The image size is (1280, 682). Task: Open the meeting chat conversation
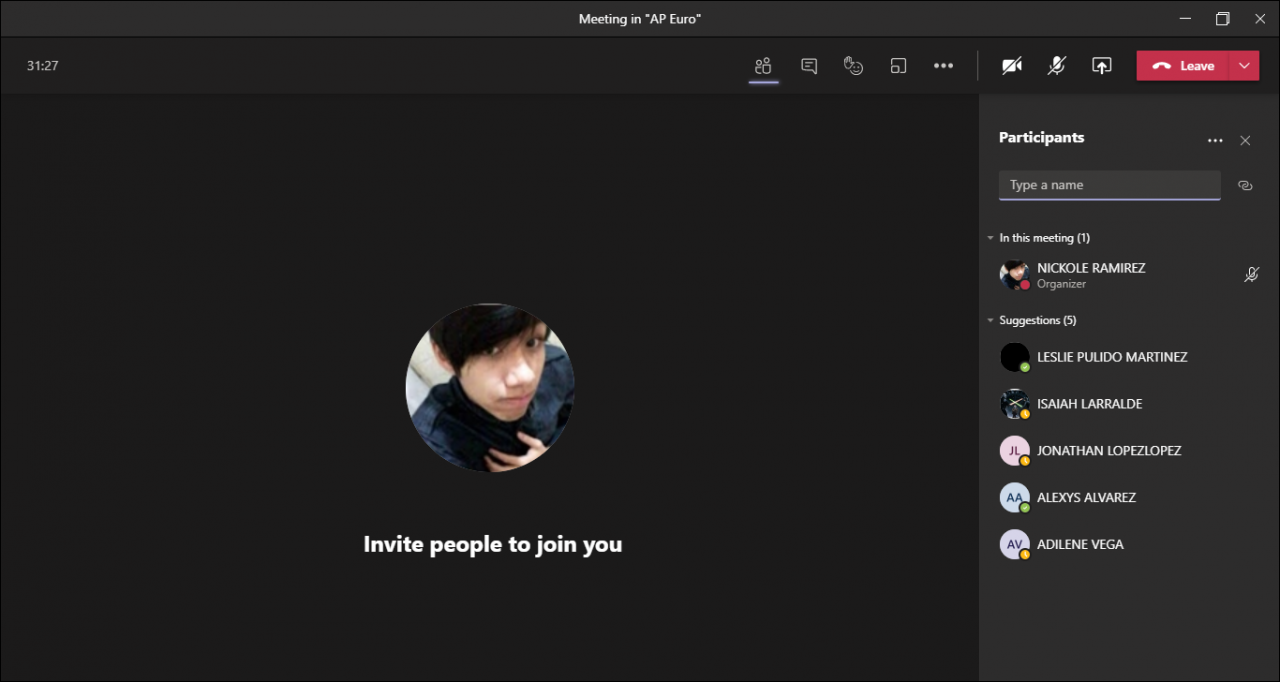tap(809, 66)
